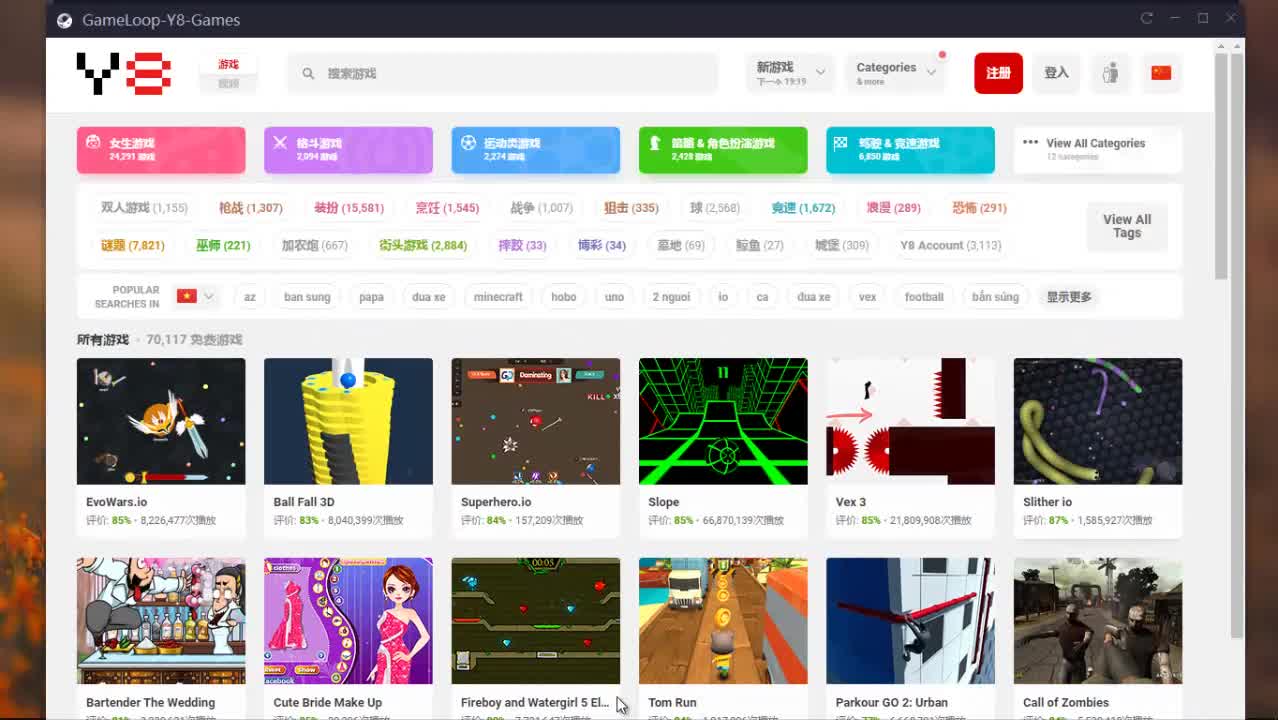This screenshot has height=720, width=1278.
Task: Click the Y8 logo
Action: click(x=124, y=73)
